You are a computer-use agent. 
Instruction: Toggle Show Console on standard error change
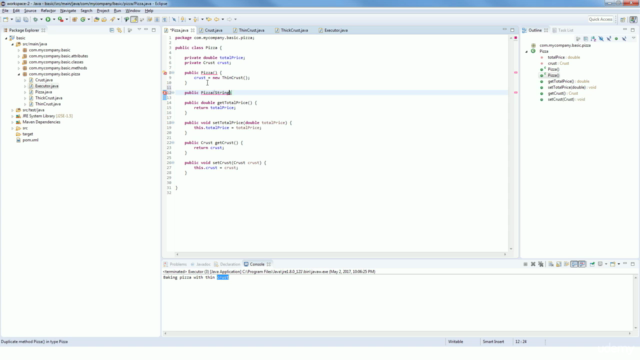582,264
